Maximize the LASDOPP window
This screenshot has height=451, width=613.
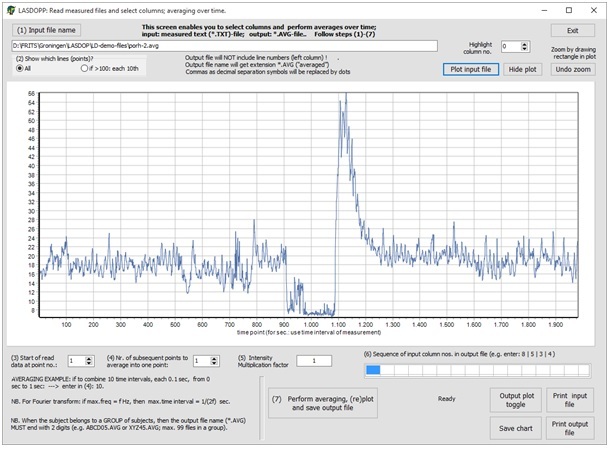click(x=569, y=11)
